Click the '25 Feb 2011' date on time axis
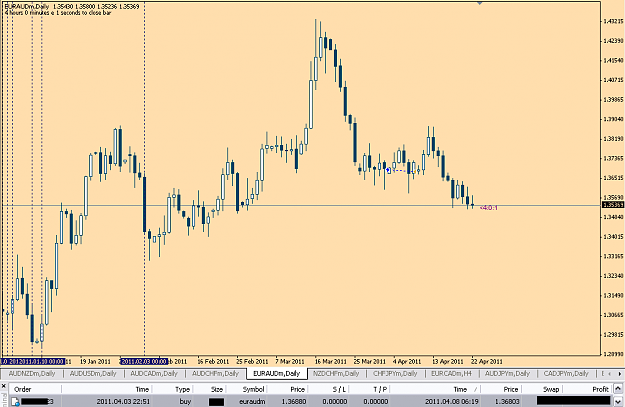The height and width of the screenshot is (407, 625). coord(252,362)
